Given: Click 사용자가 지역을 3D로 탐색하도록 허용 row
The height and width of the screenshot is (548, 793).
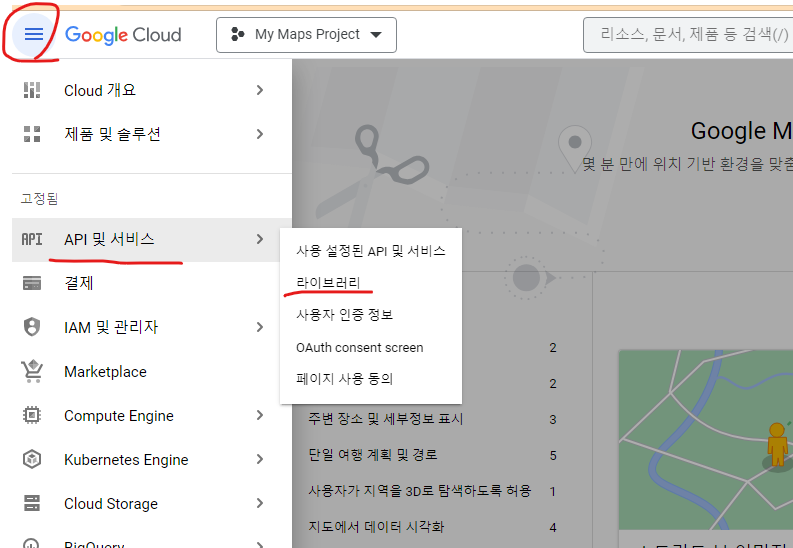Looking at the screenshot, I should (433, 491).
